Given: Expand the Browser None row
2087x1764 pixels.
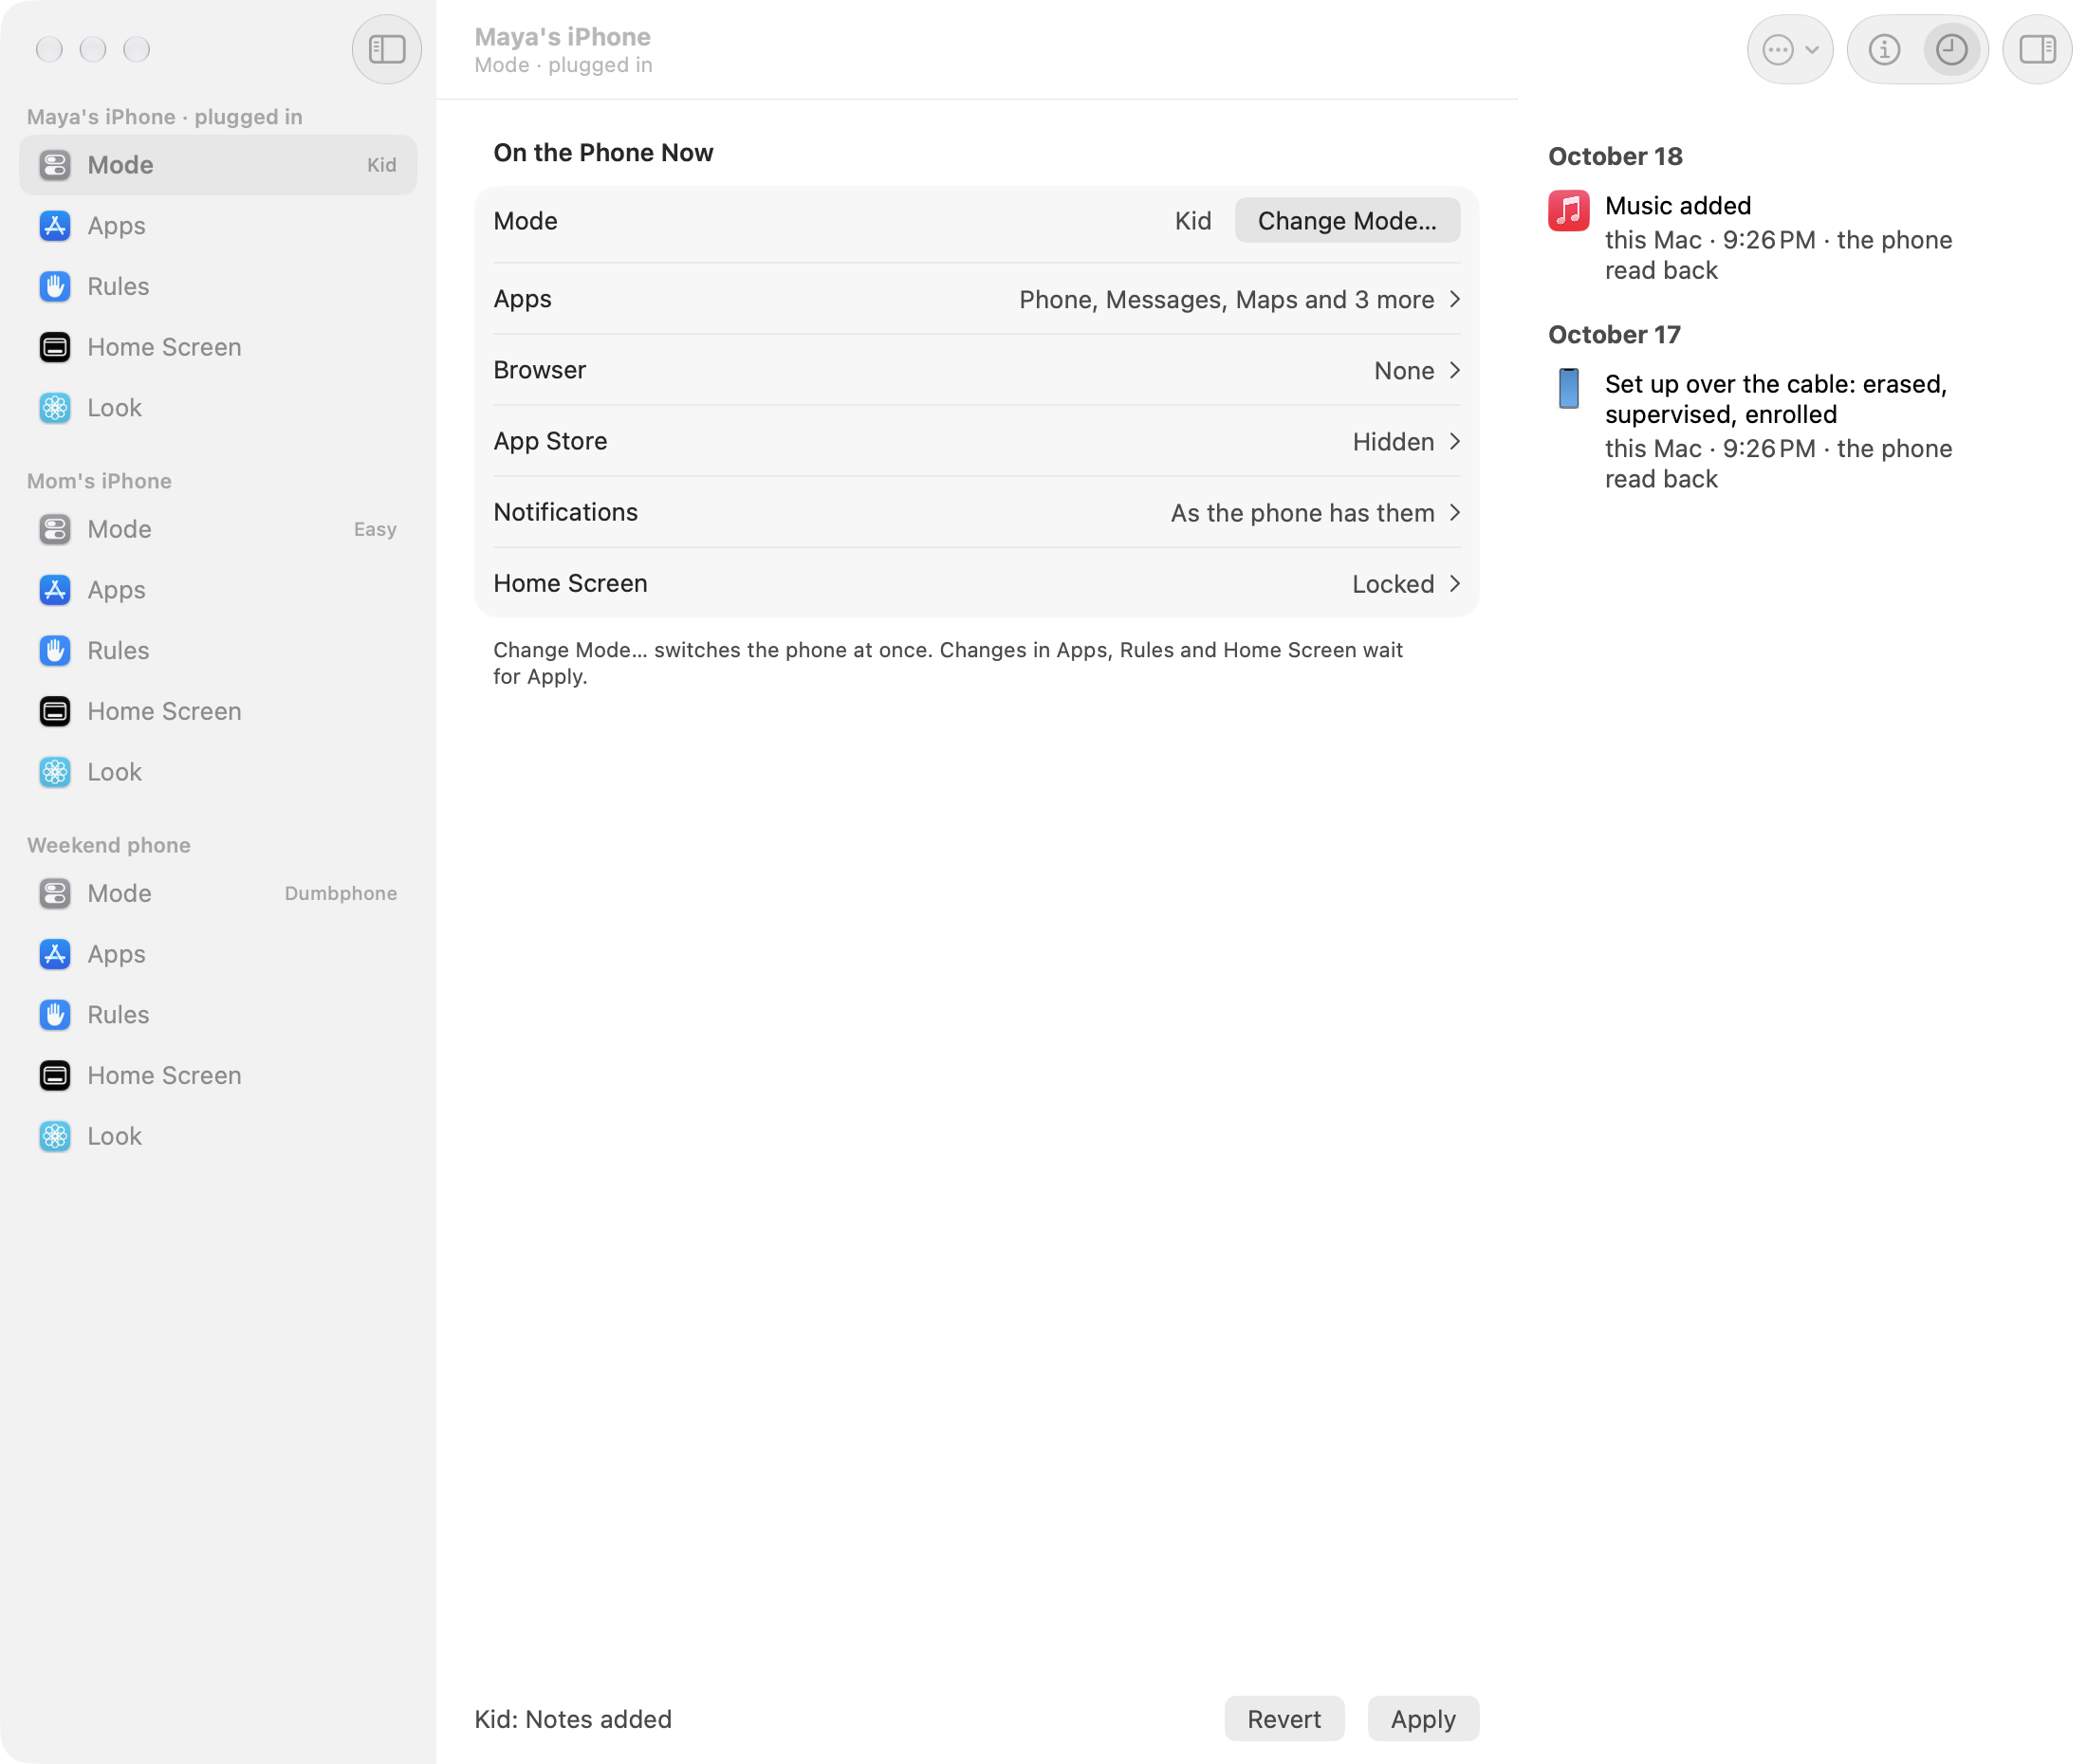Looking at the screenshot, I should click(976, 370).
